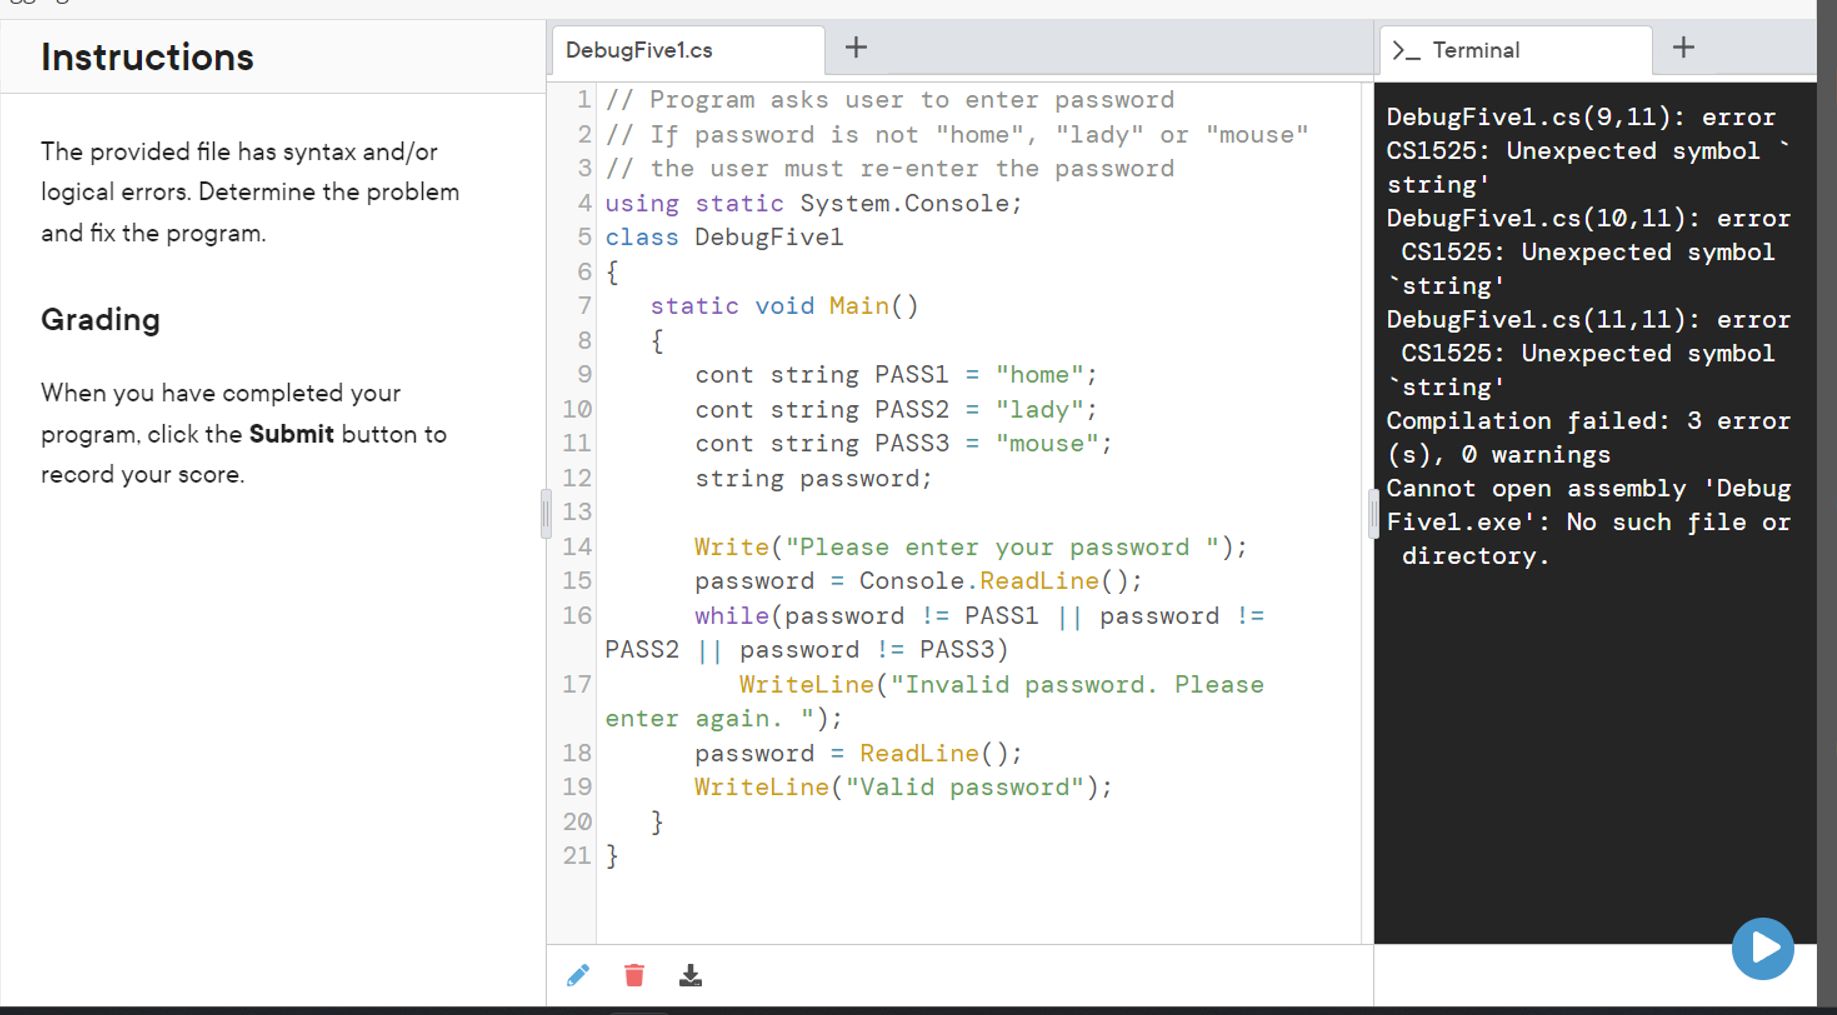Click the pencil edit icon below the editor
The image size is (1837, 1015).
[577, 973]
